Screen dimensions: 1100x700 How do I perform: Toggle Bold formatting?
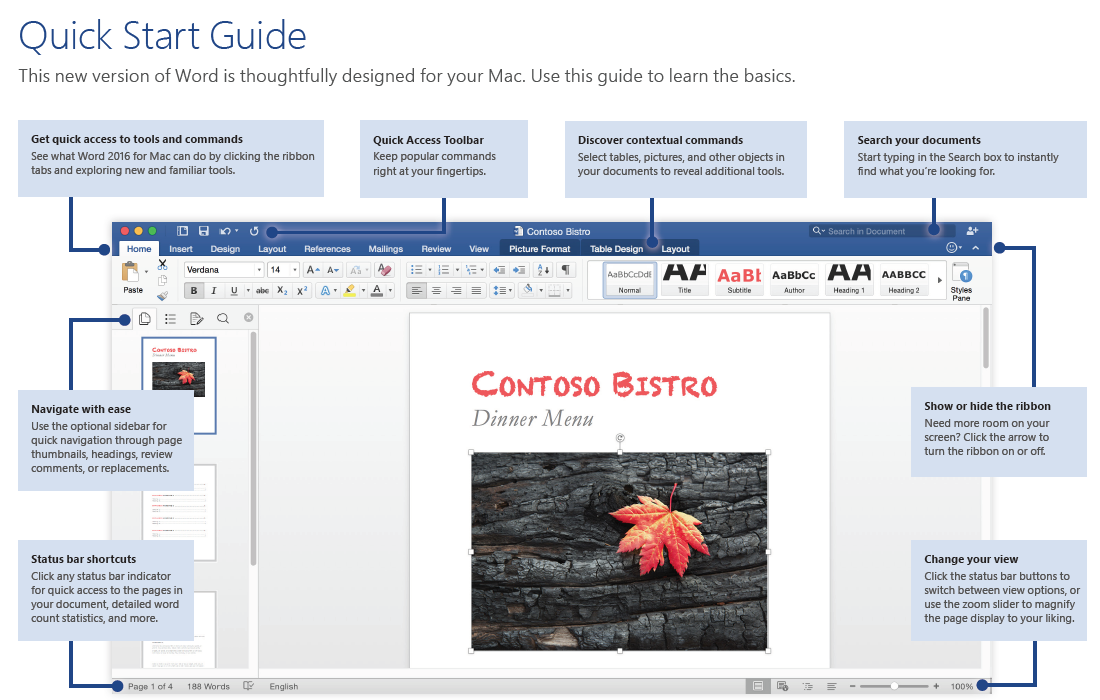(194, 290)
